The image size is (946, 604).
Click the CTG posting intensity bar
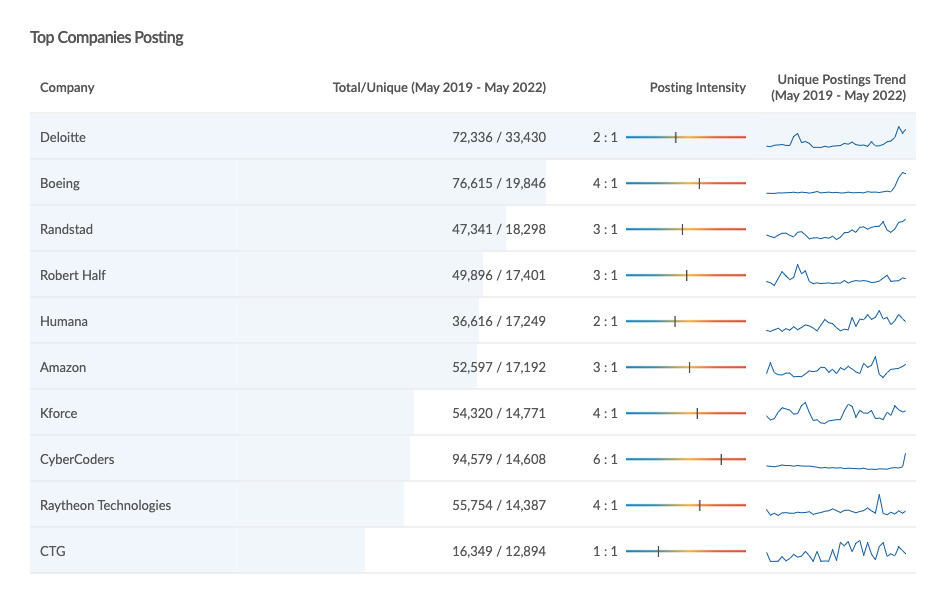686,552
